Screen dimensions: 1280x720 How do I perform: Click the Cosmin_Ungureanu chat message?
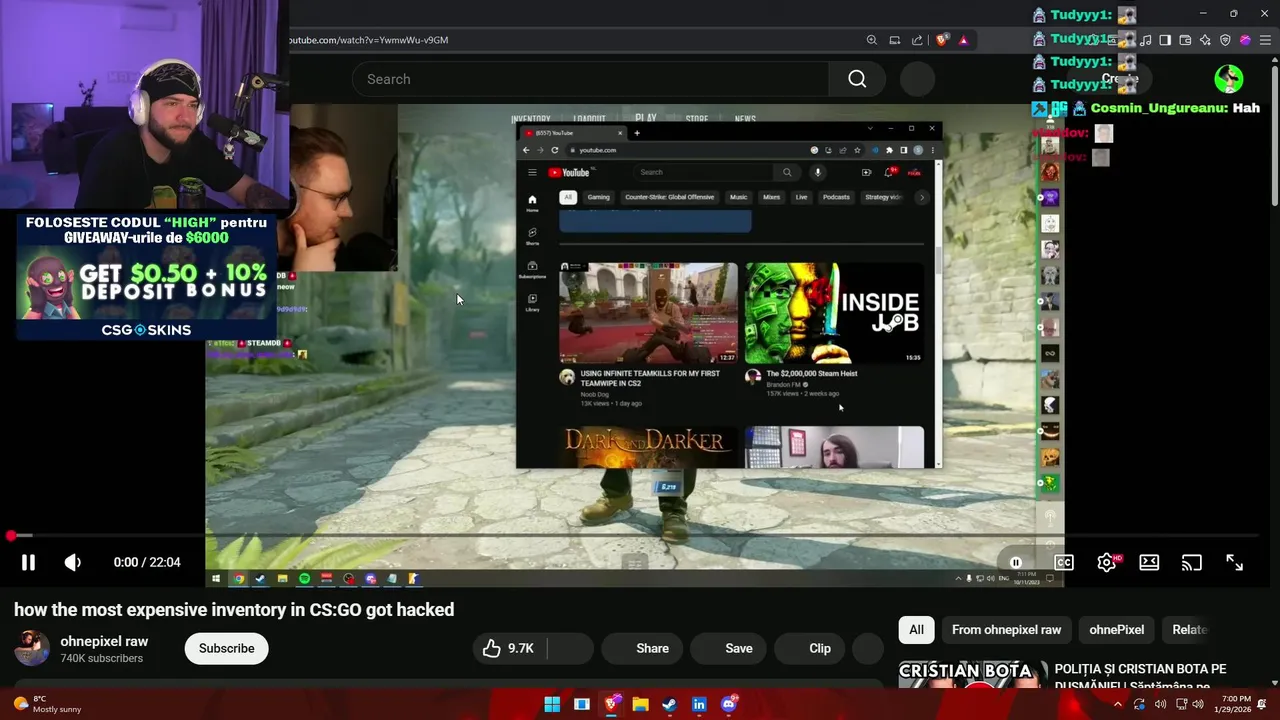tap(1146, 108)
